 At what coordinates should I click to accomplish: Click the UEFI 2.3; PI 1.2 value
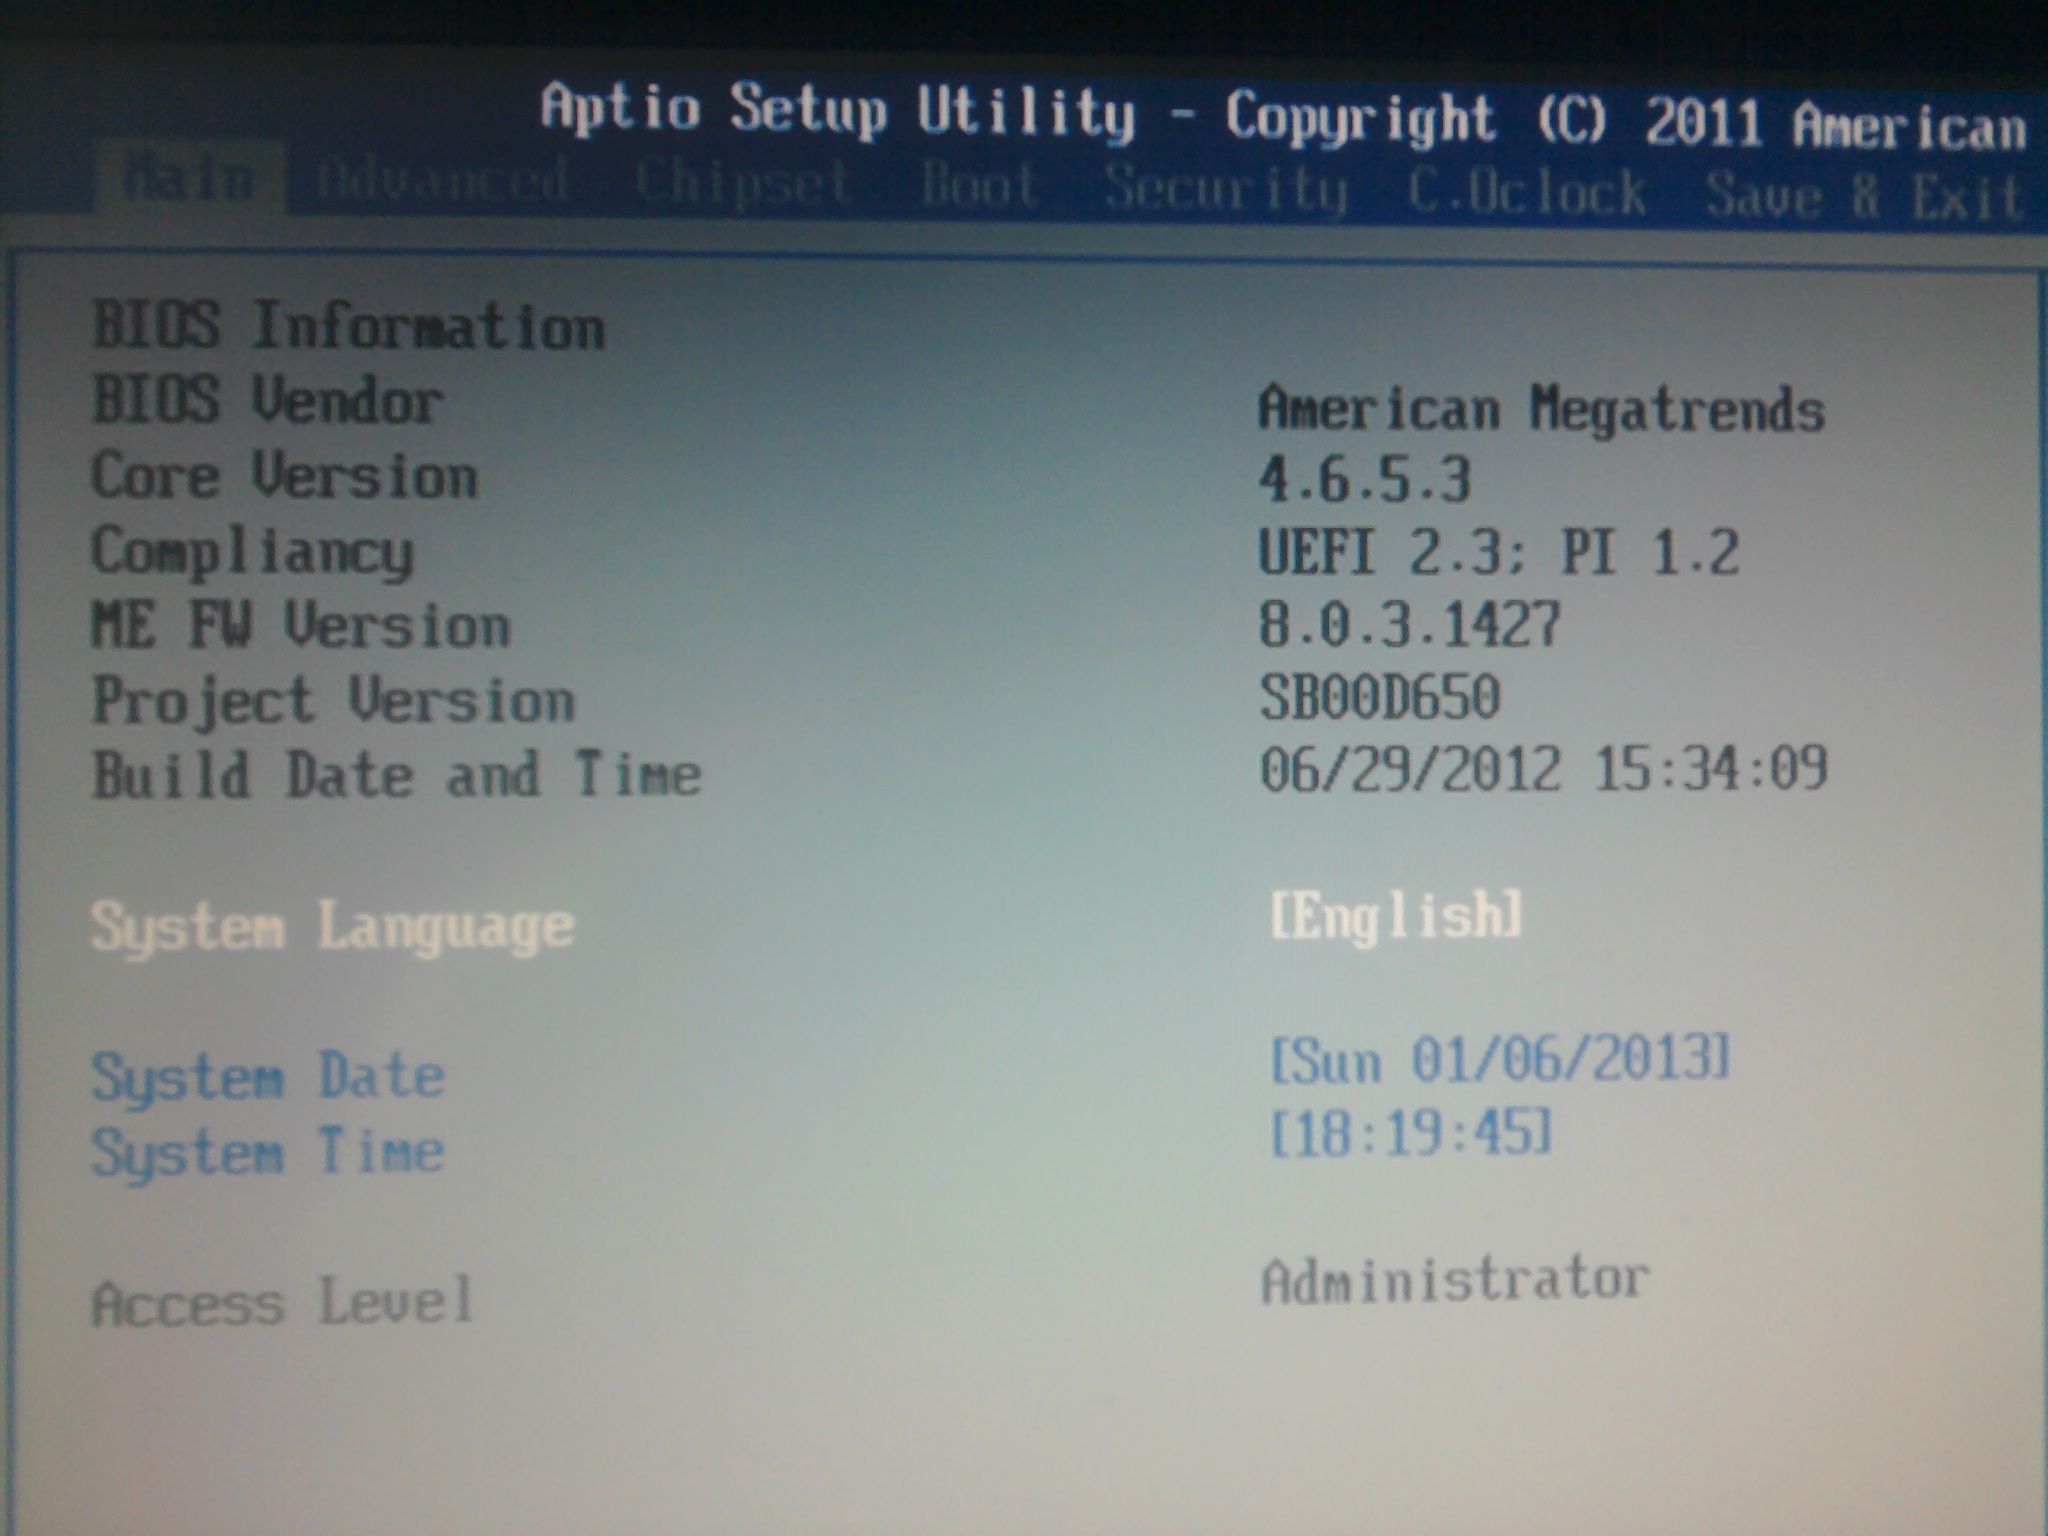(x=1500, y=551)
